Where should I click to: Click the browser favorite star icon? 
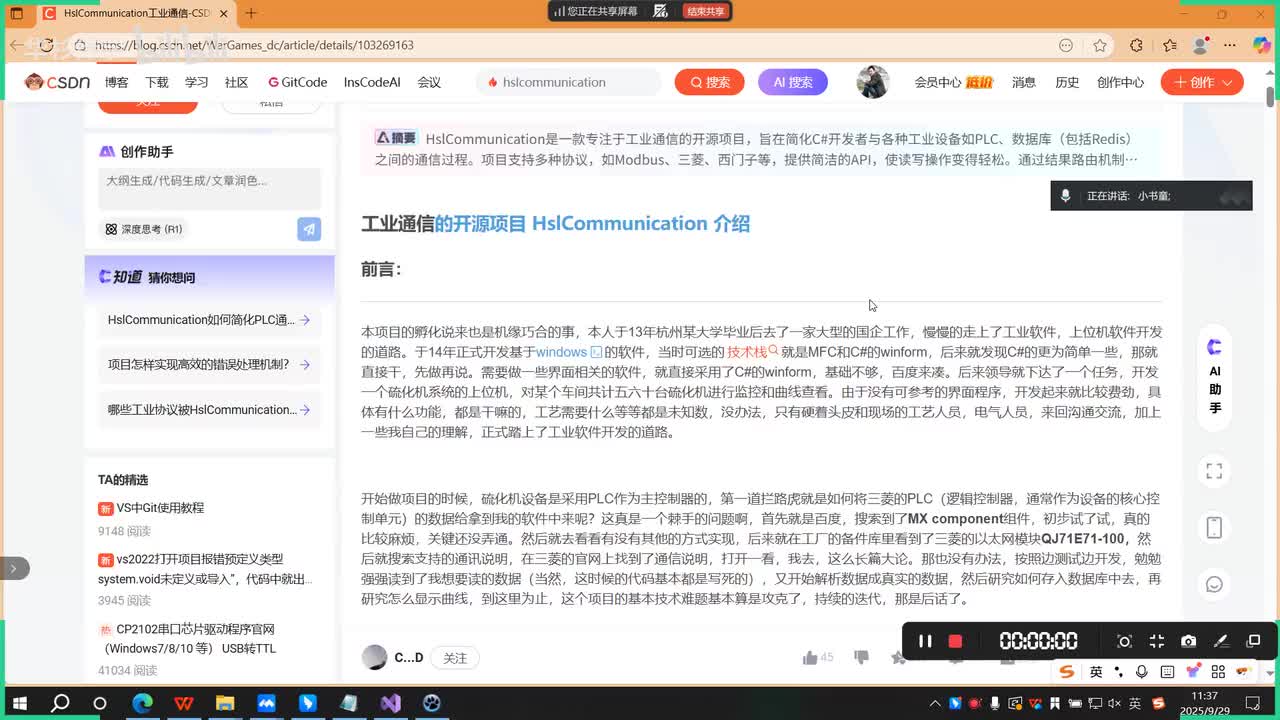pos(1100,45)
